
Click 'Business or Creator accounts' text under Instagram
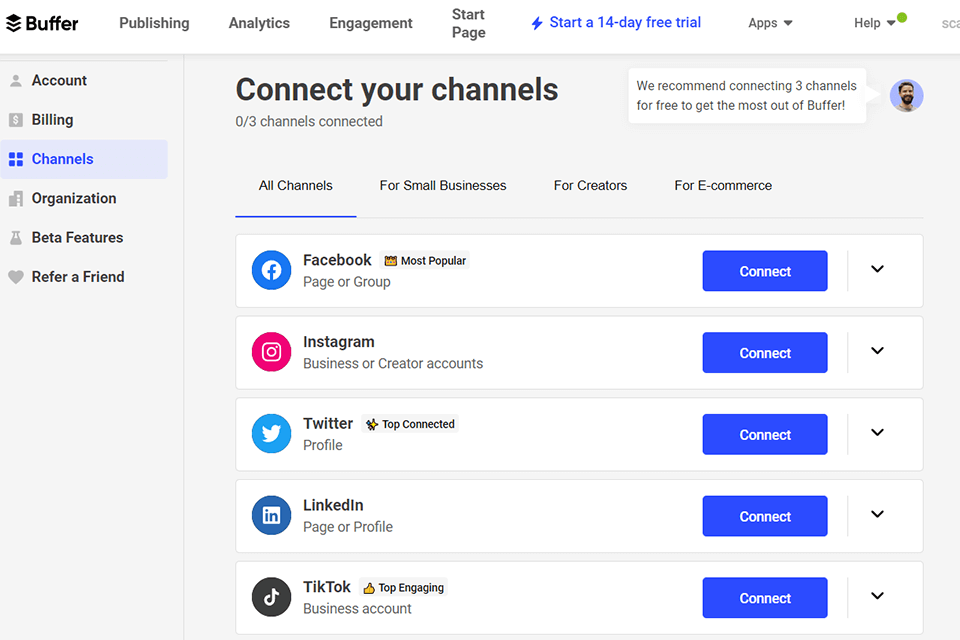tap(393, 364)
